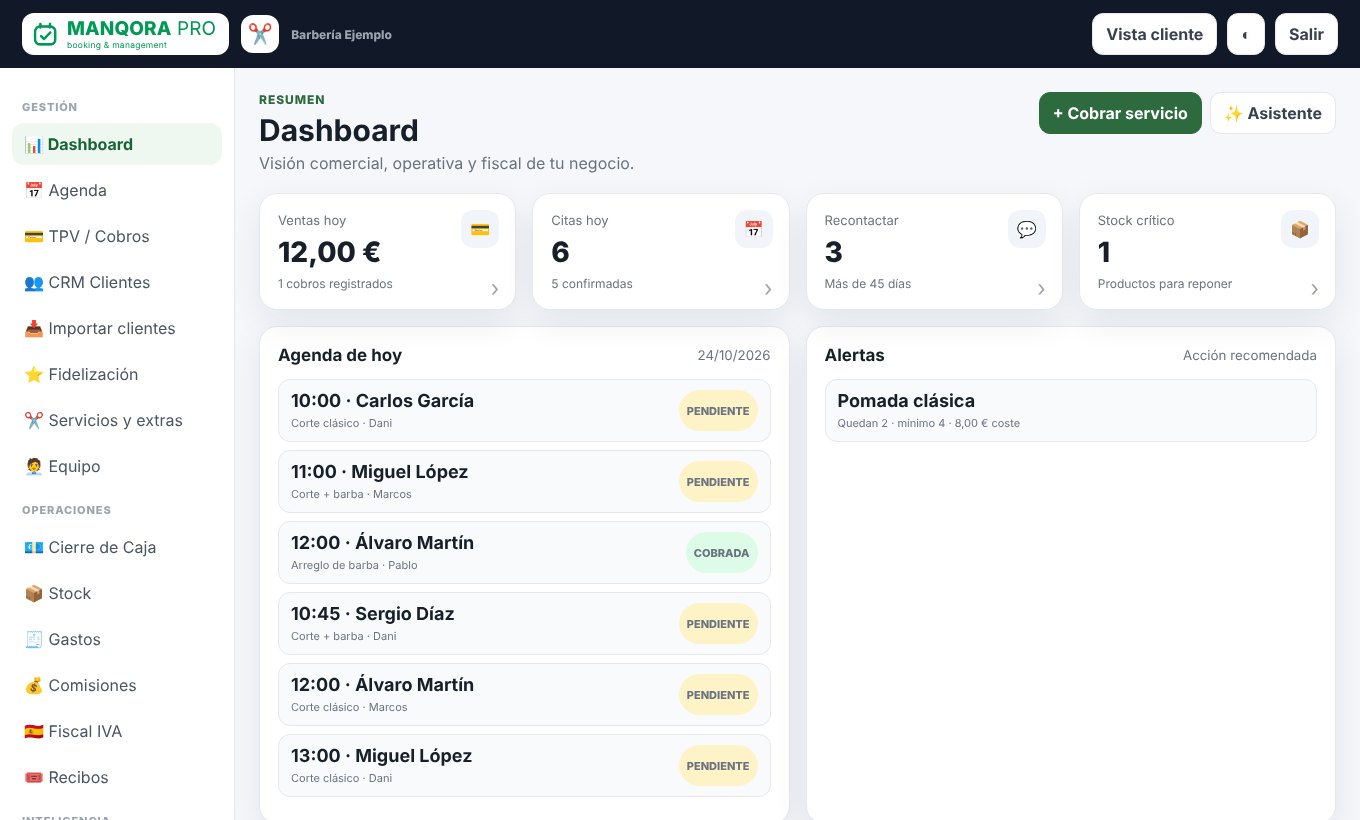Screen dimensions: 1360x820
Task: Click the package icon in Stock crítico
Action: point(1300,229)
